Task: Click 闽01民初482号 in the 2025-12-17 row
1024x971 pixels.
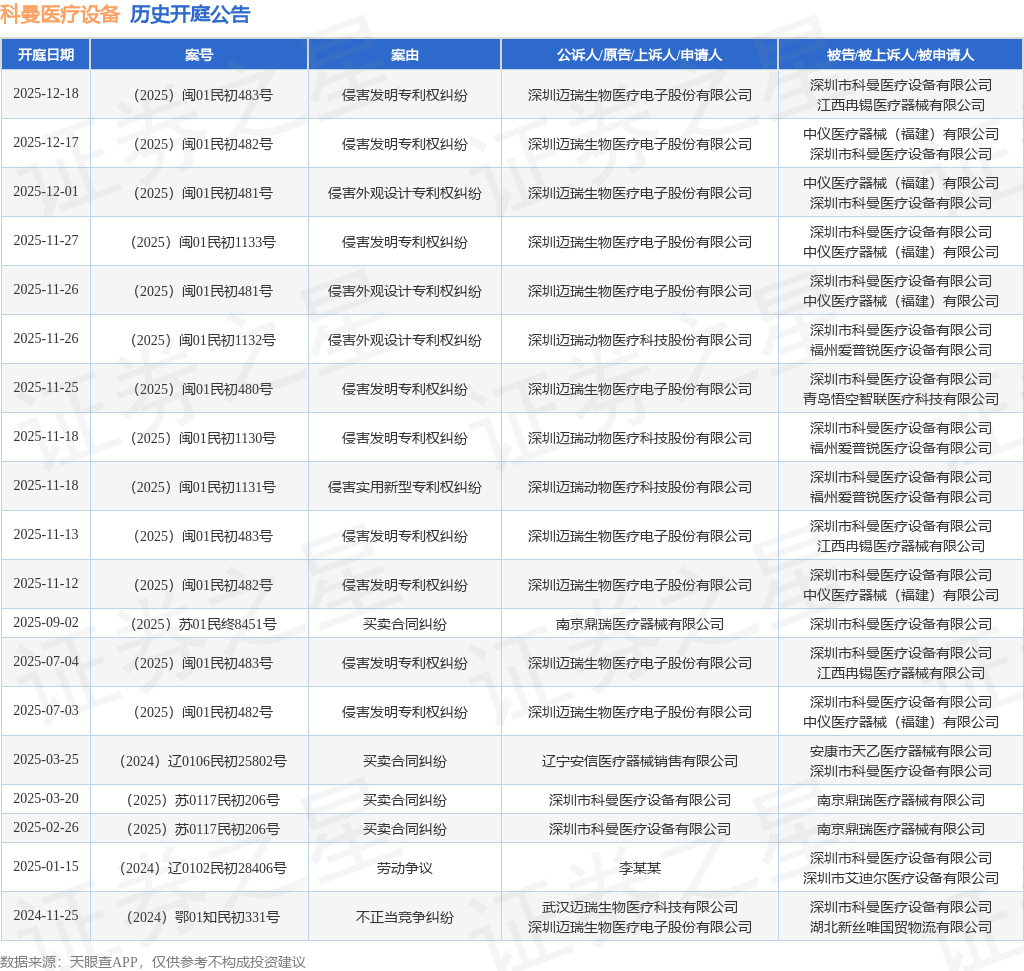Action: 227,144
